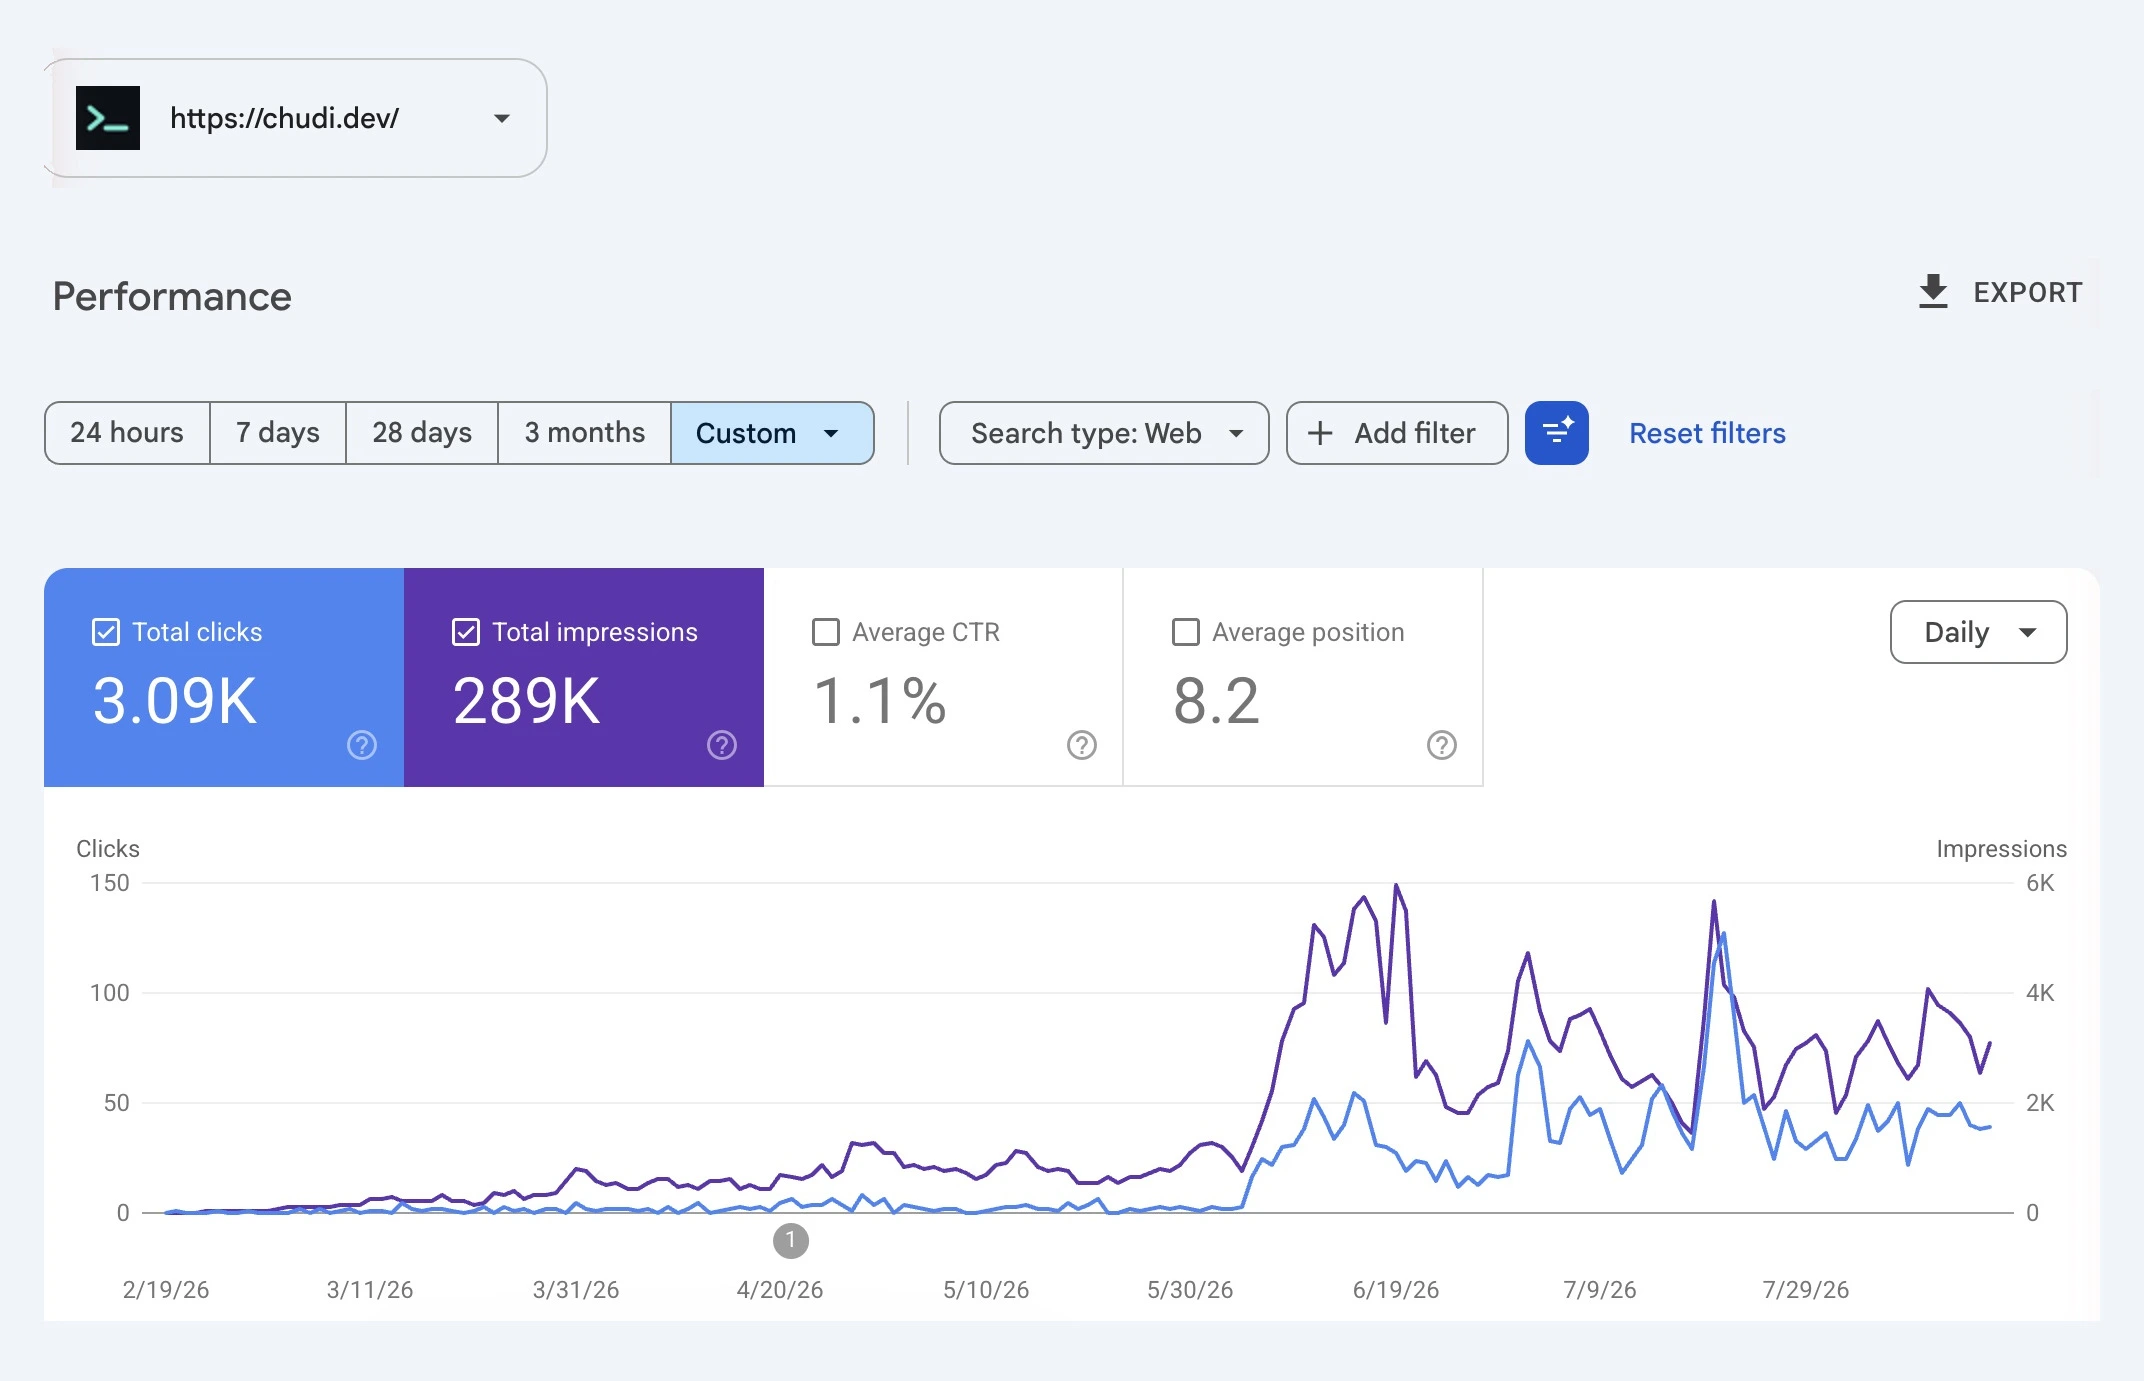
Task: Click the help icon in Total impressions card
Action: [x=722, y=745]
